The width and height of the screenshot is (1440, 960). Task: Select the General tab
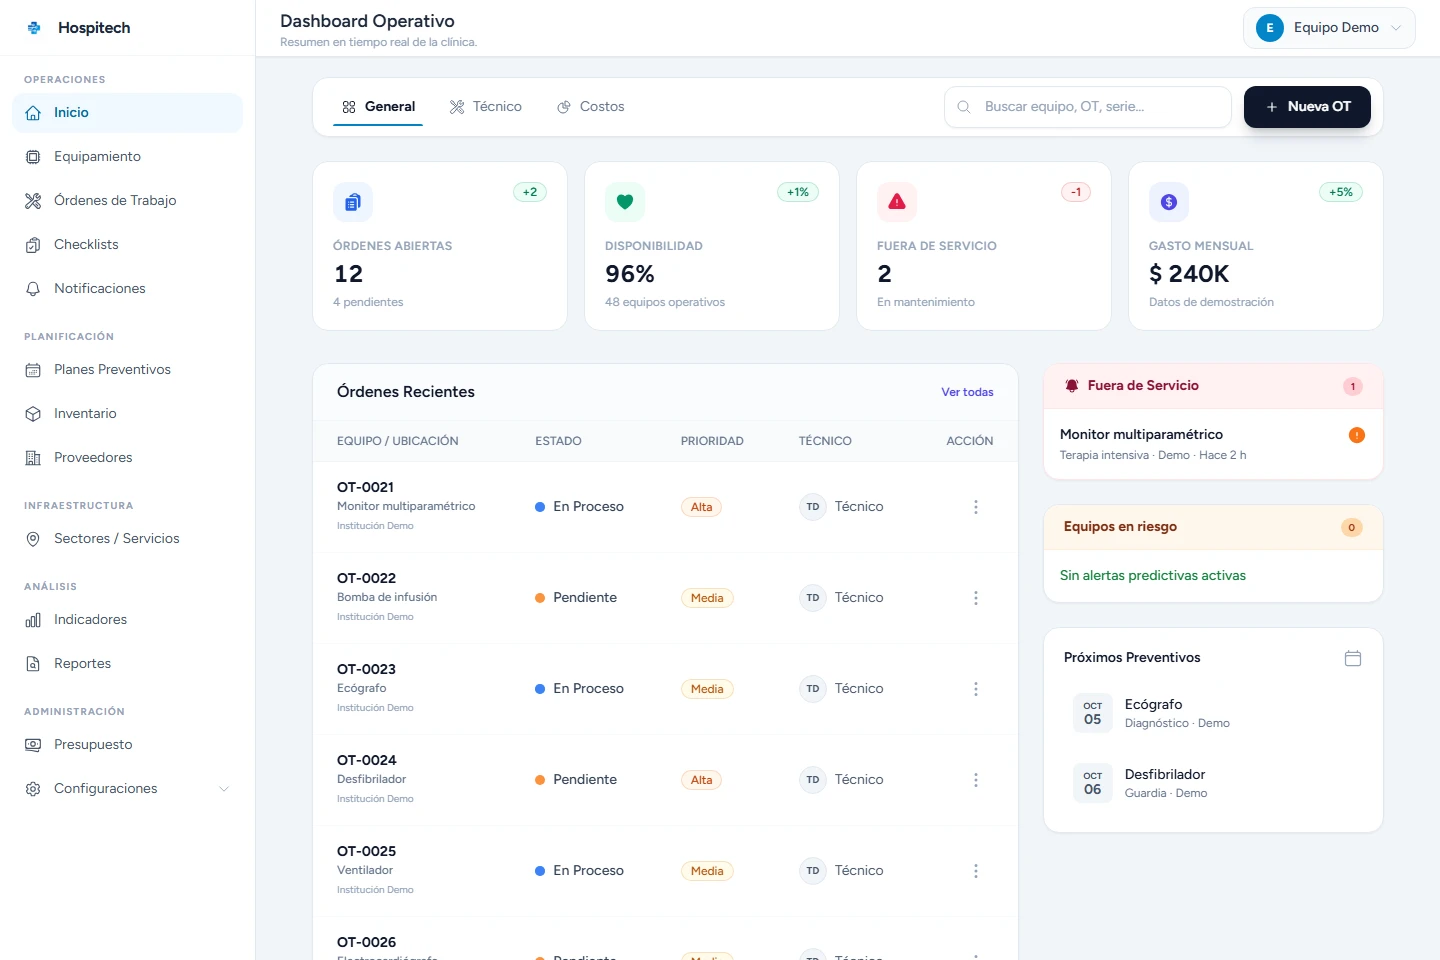click(x=378, y=107)
